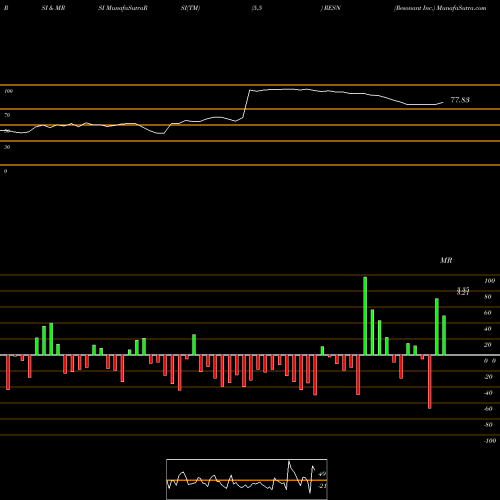Click the RESN ticker text in header
Image resolution: width=500 pixels, height=500 pixels.
(x=332, y=8)
